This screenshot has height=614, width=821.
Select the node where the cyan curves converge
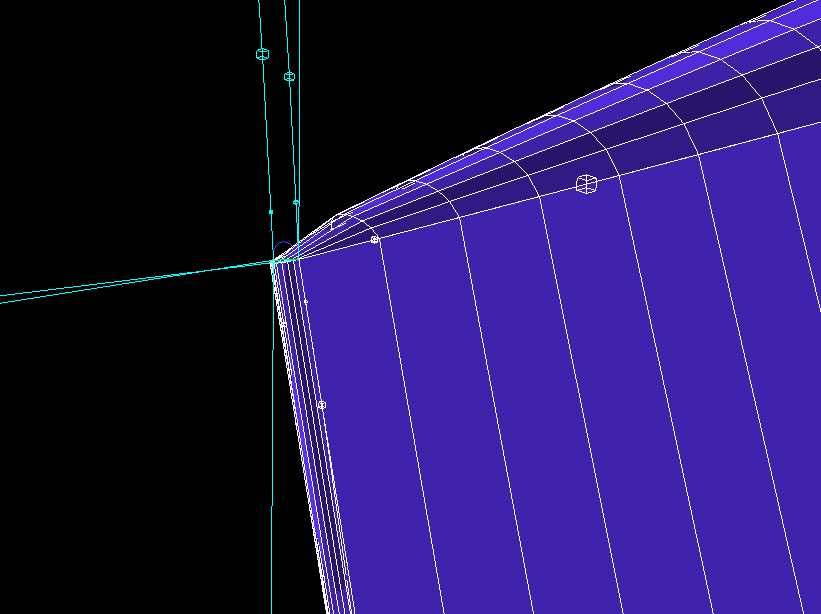click(273, 260)
